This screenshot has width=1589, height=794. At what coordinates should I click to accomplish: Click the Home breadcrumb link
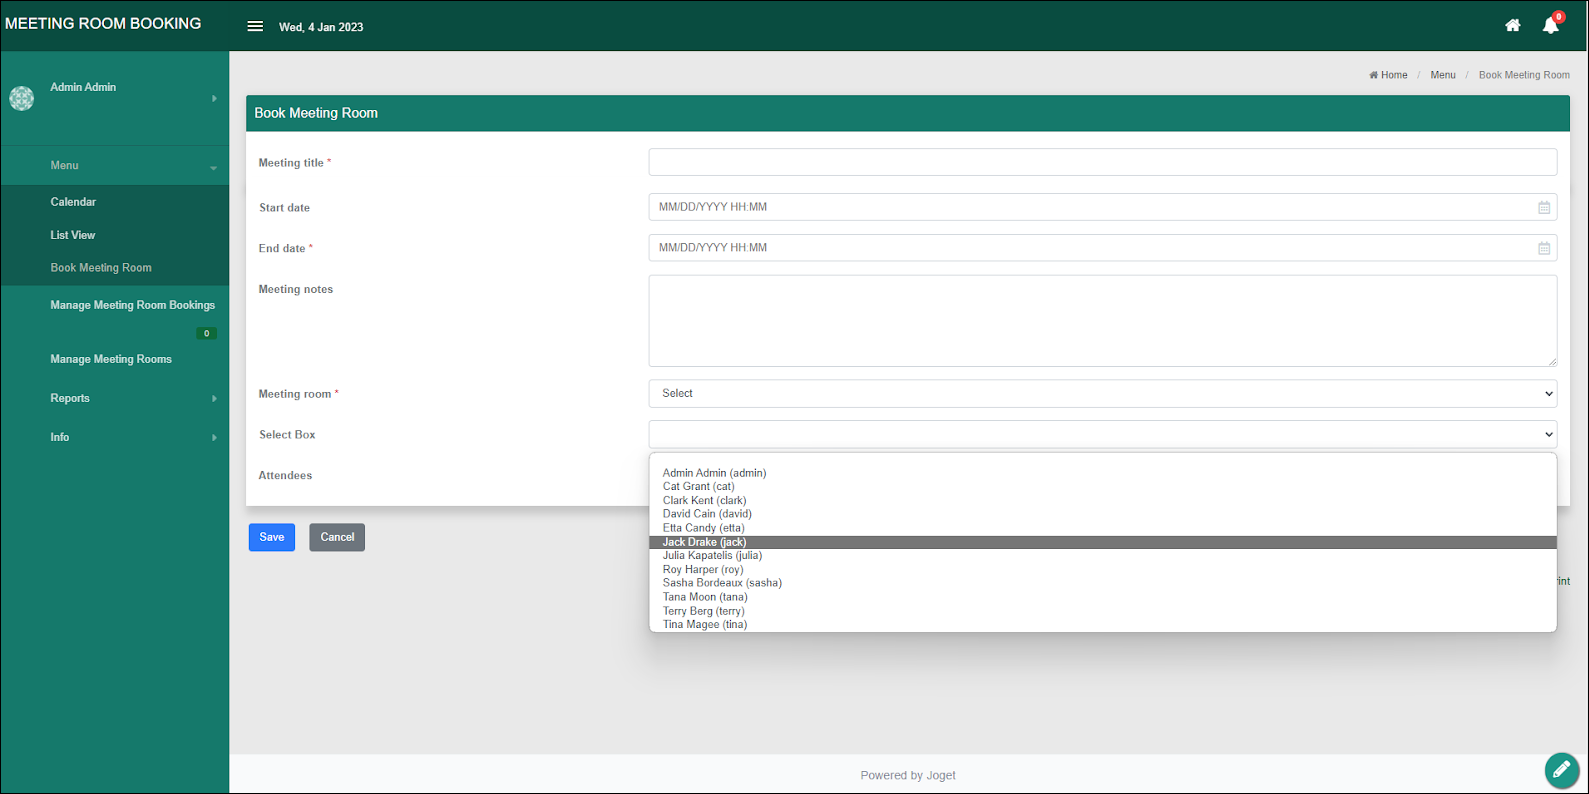pyautogui.click(x=1388, y=75)
